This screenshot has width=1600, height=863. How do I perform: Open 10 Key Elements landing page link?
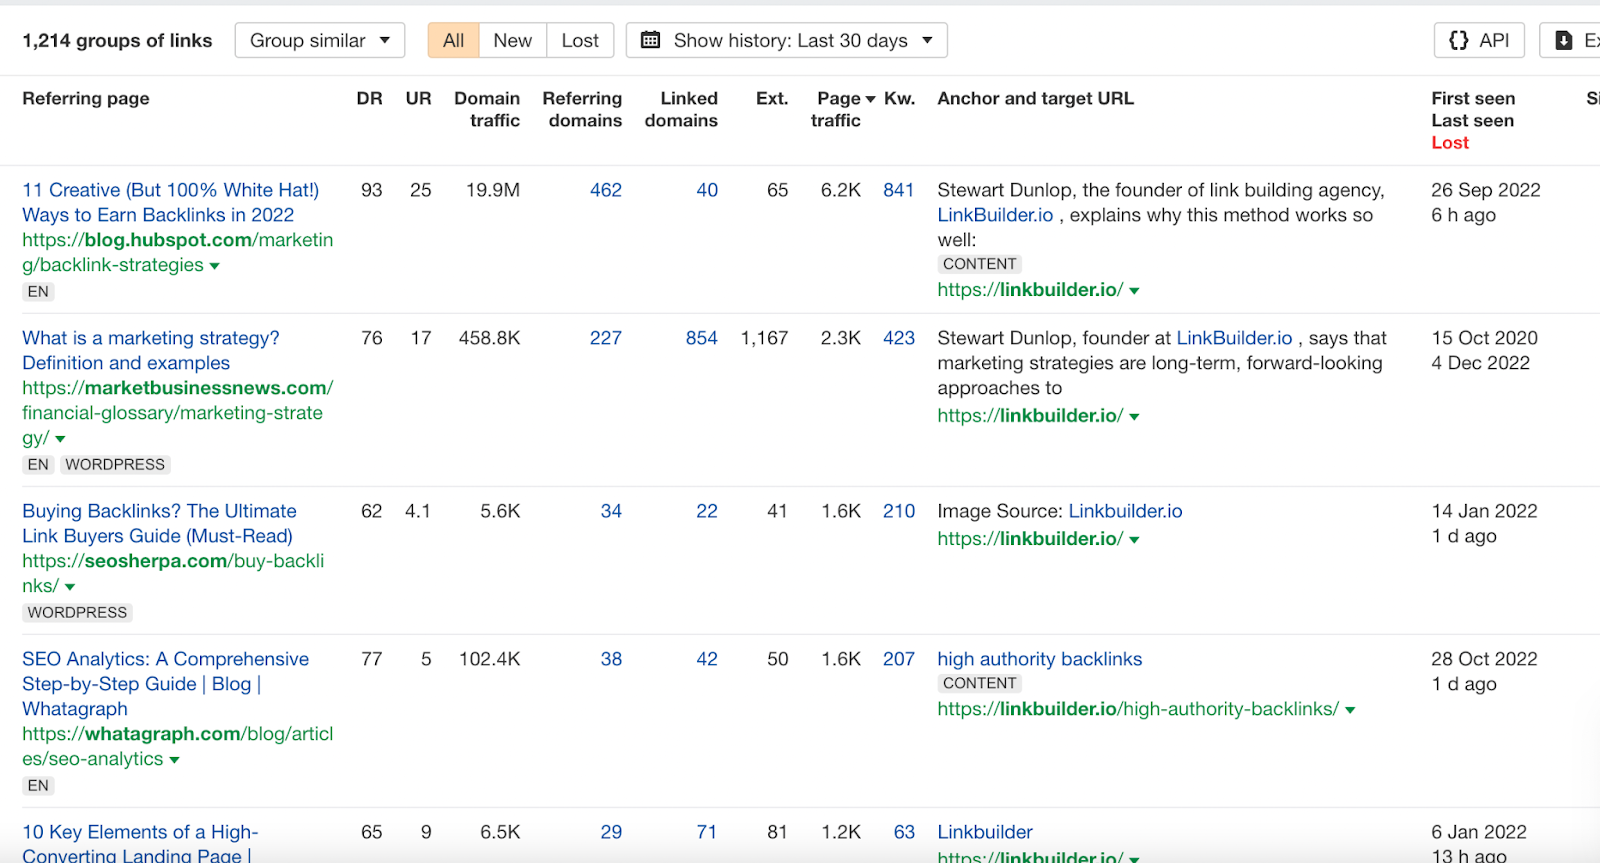click(140, 844)
